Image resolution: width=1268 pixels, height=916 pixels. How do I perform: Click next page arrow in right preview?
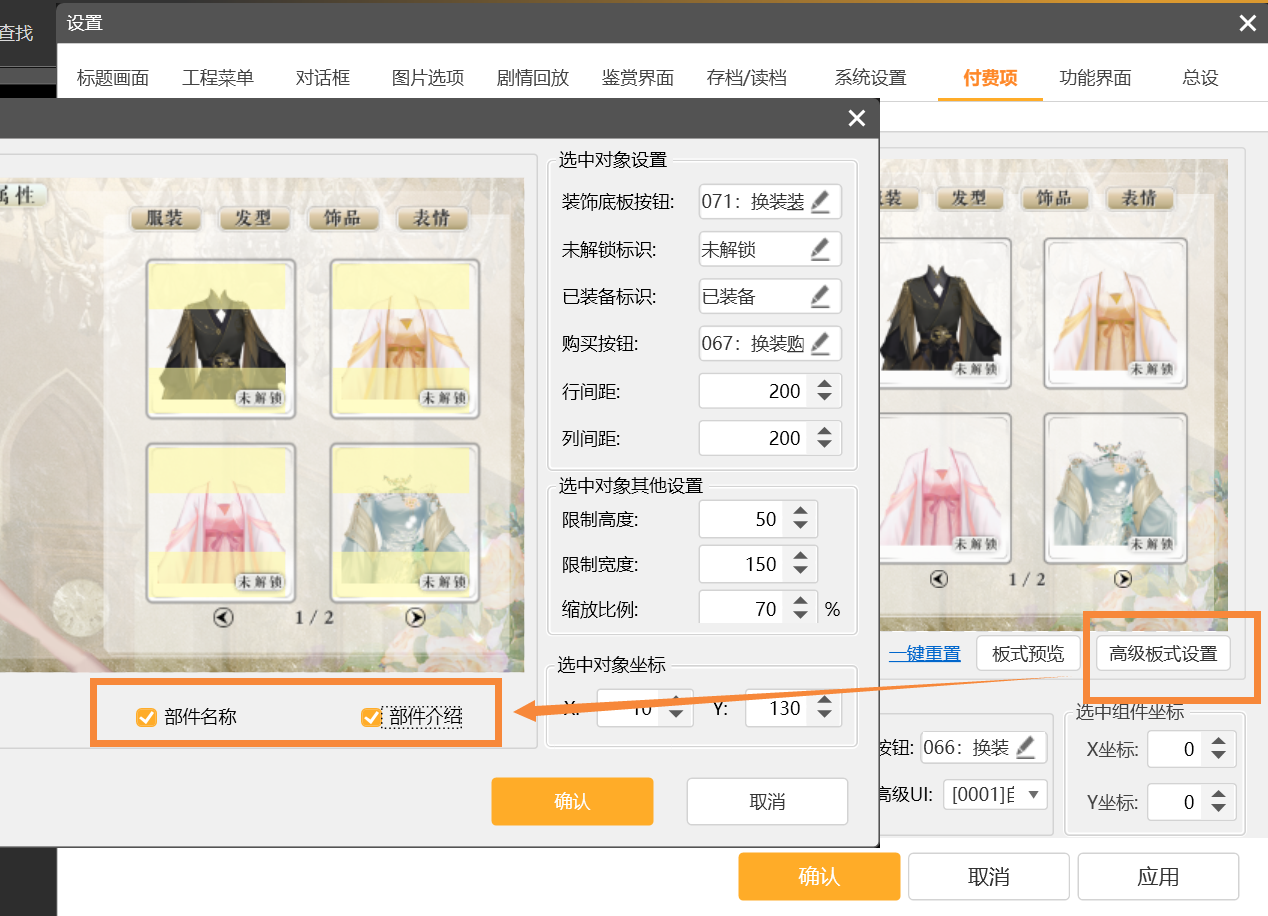1123,578
